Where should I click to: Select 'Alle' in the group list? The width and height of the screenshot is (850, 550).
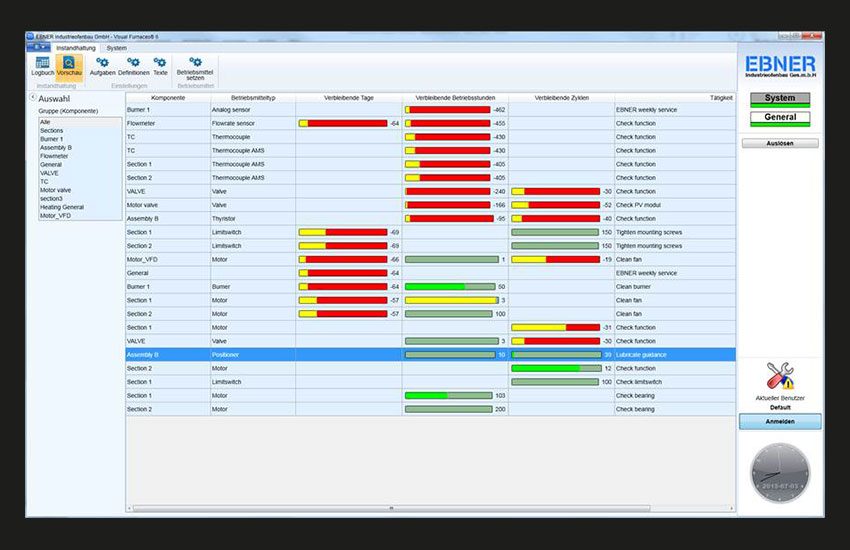pos(80,122)
